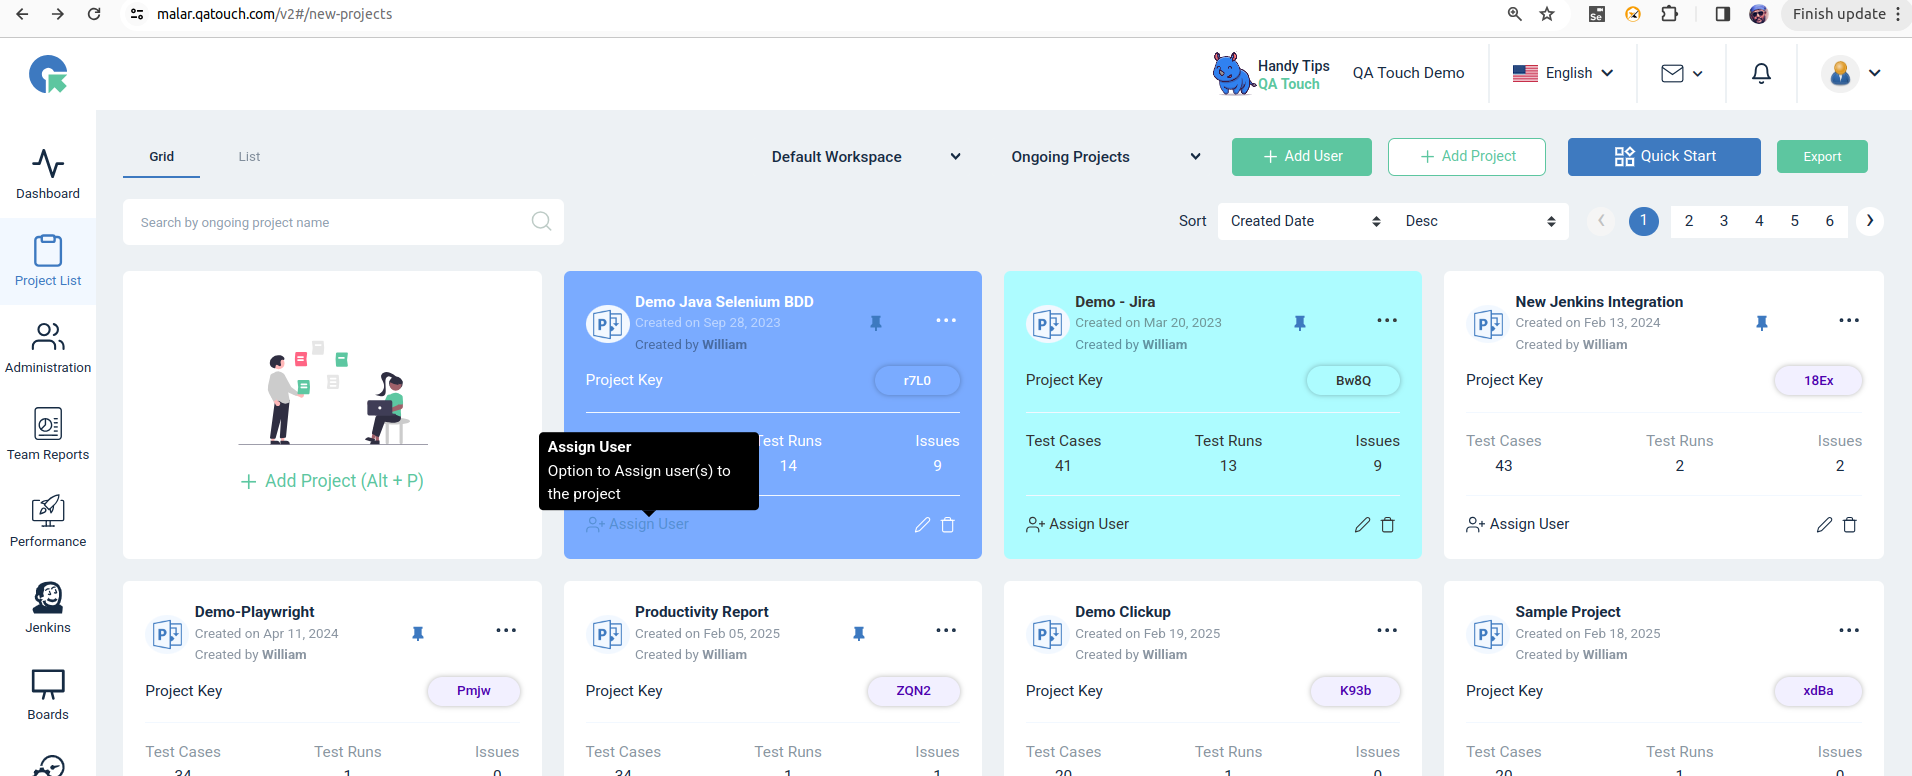
Task: Launch Quick Start
Action: (1664, 157)
